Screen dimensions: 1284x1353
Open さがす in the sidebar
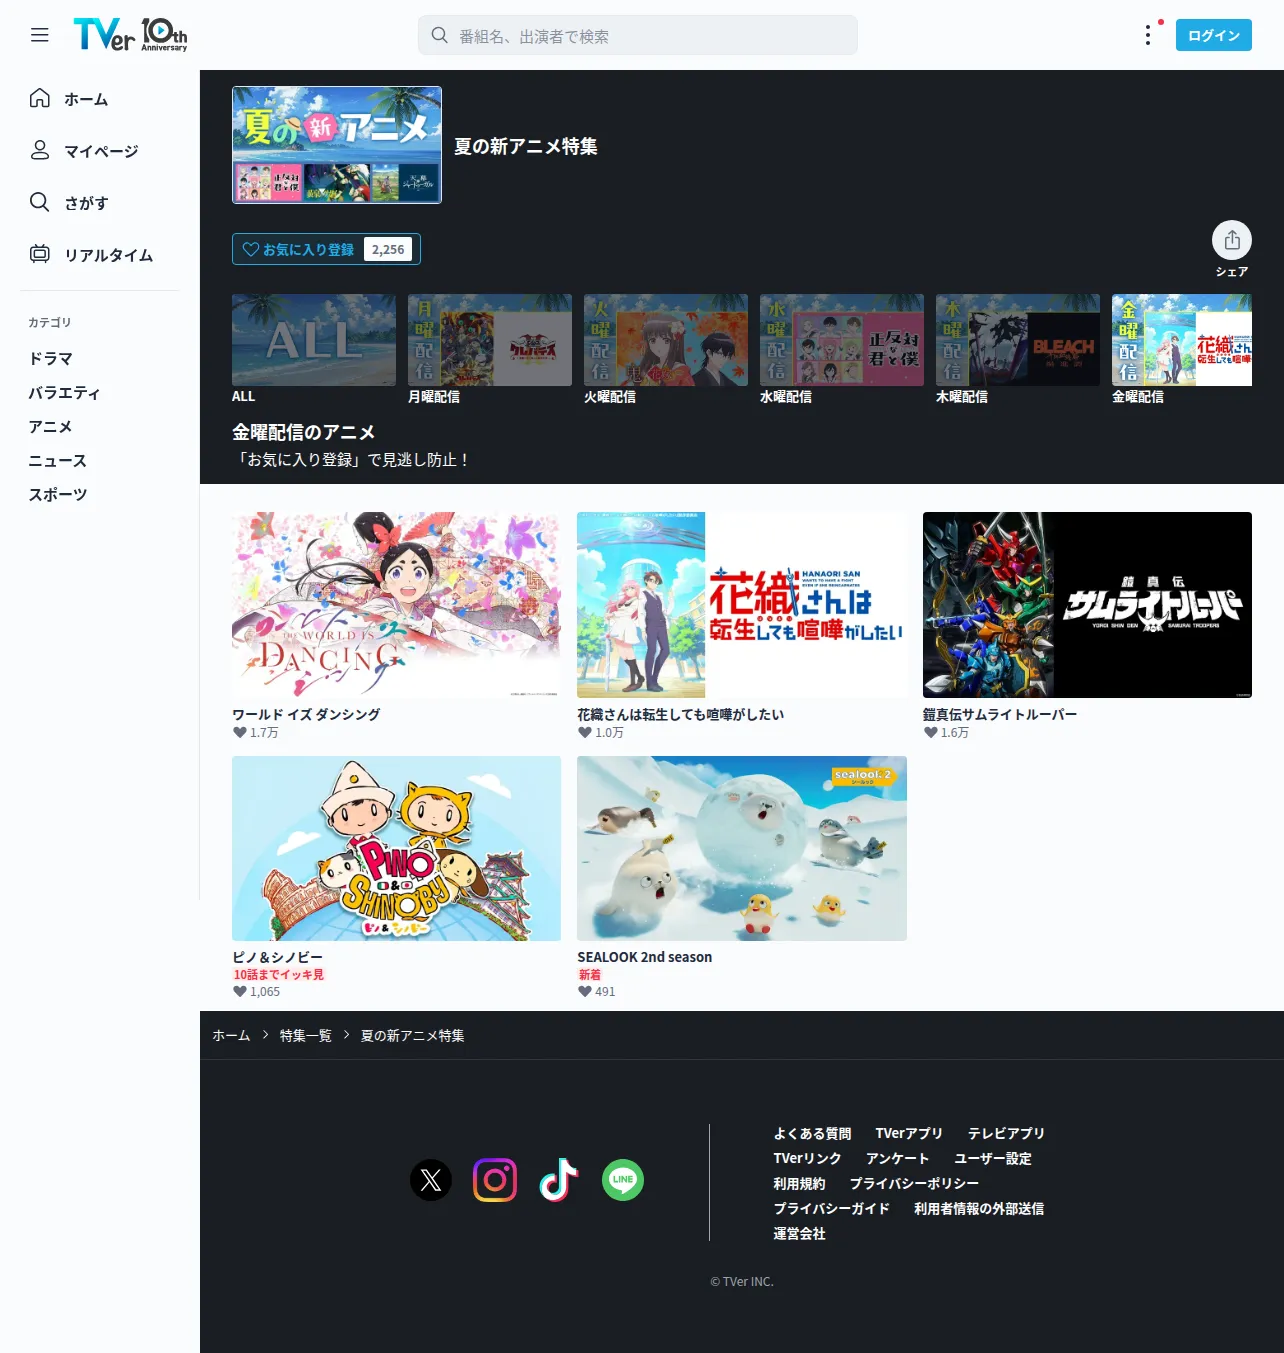click(x=86, y=203)
